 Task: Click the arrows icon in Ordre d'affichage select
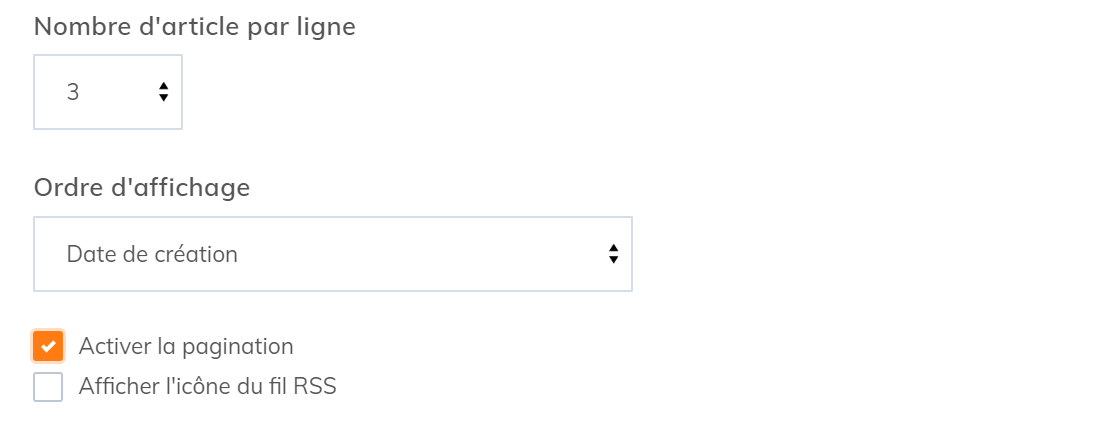[613, 254]
